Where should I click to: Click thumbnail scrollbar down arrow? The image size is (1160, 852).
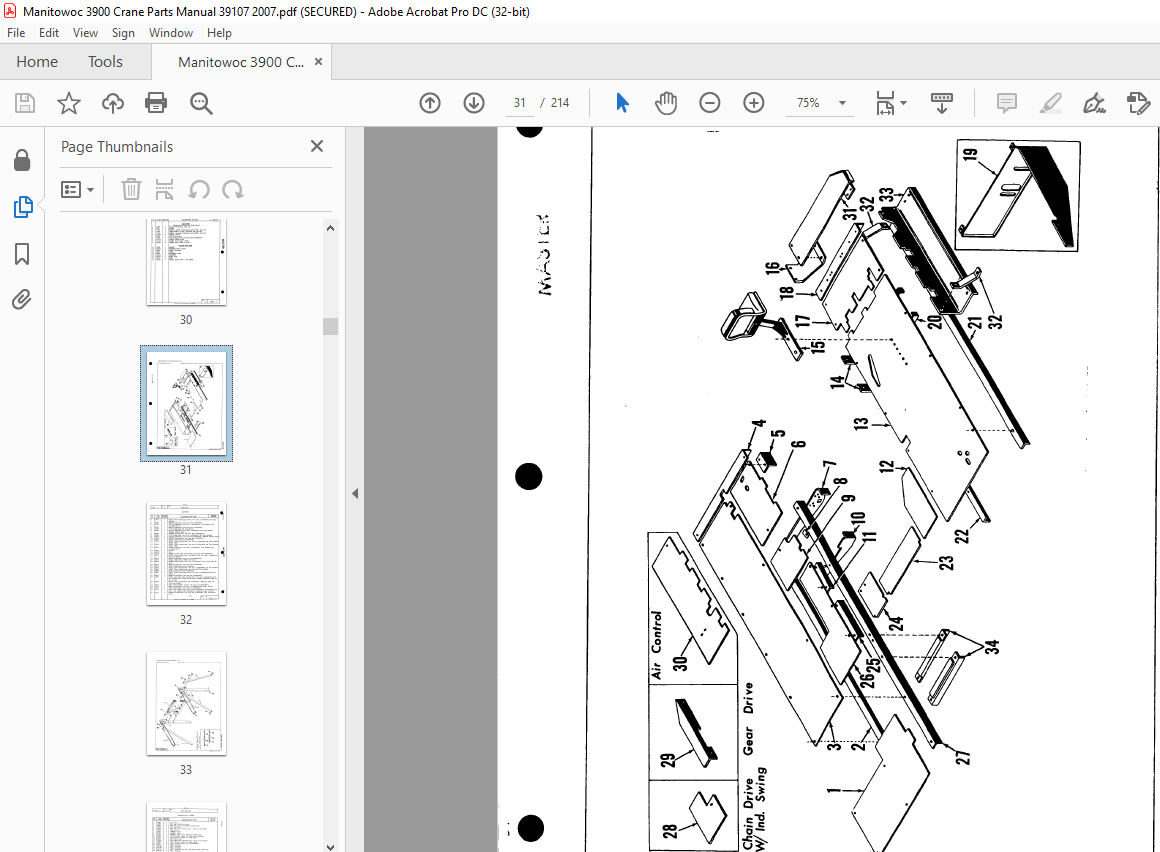pyautogui.click(x=331, y=847)
